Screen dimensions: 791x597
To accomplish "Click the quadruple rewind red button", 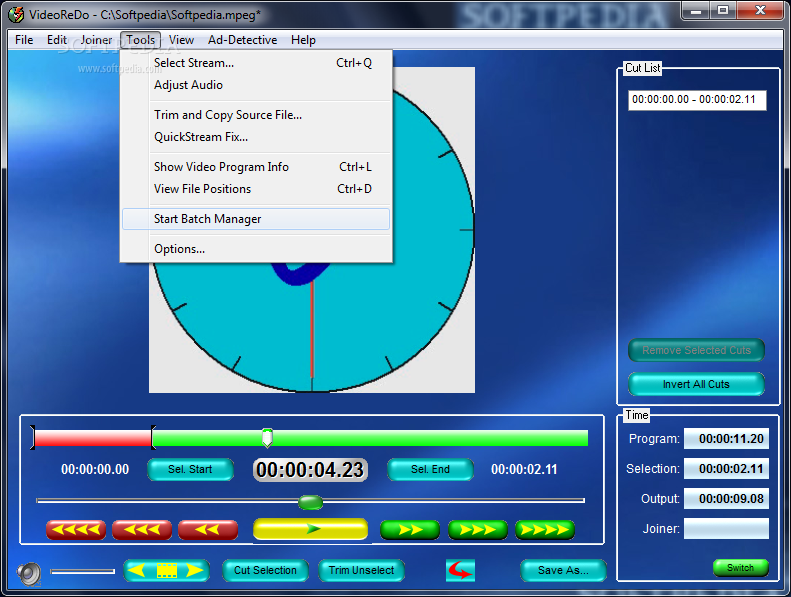I will (x=76, y=530).
